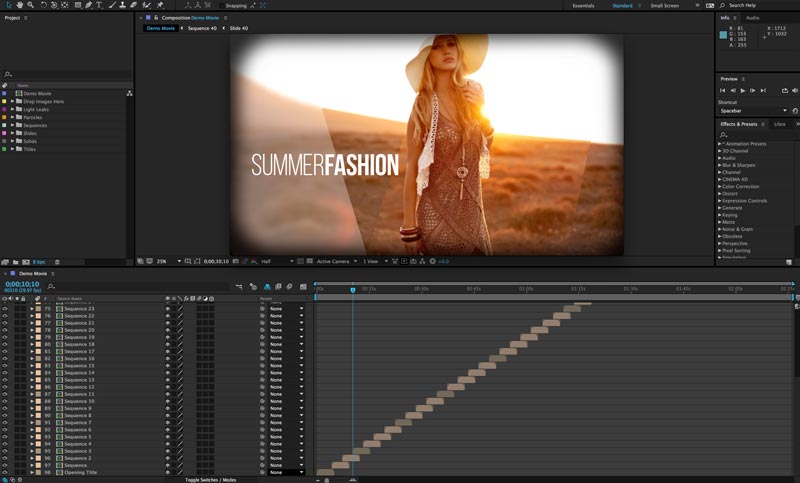Create a new composition from Project panel
Viewport: 800px width, 483px height.
26,262
